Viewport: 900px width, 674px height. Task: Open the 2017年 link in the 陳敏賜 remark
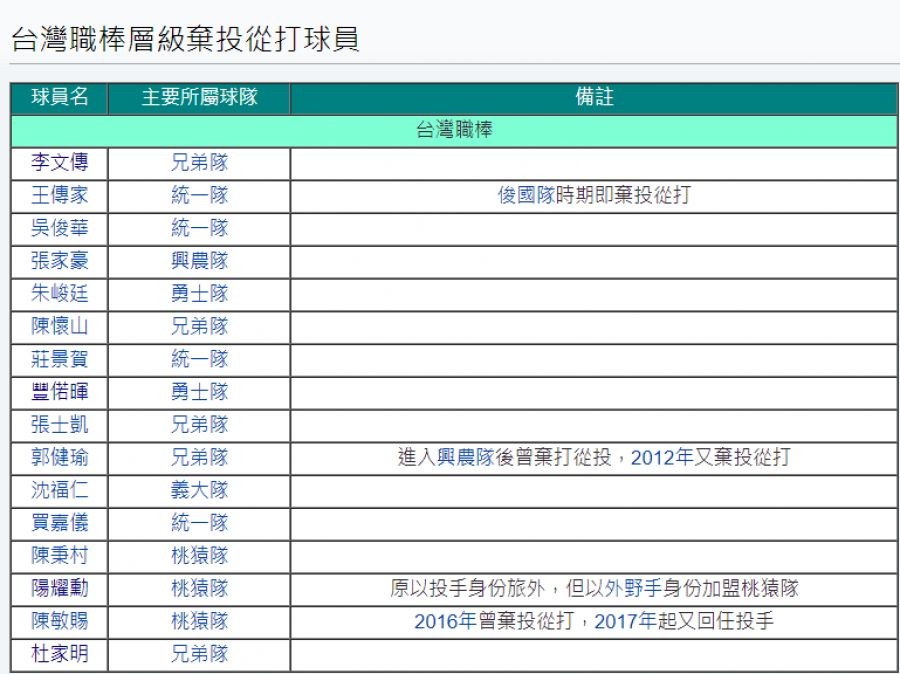click(626, 621)
